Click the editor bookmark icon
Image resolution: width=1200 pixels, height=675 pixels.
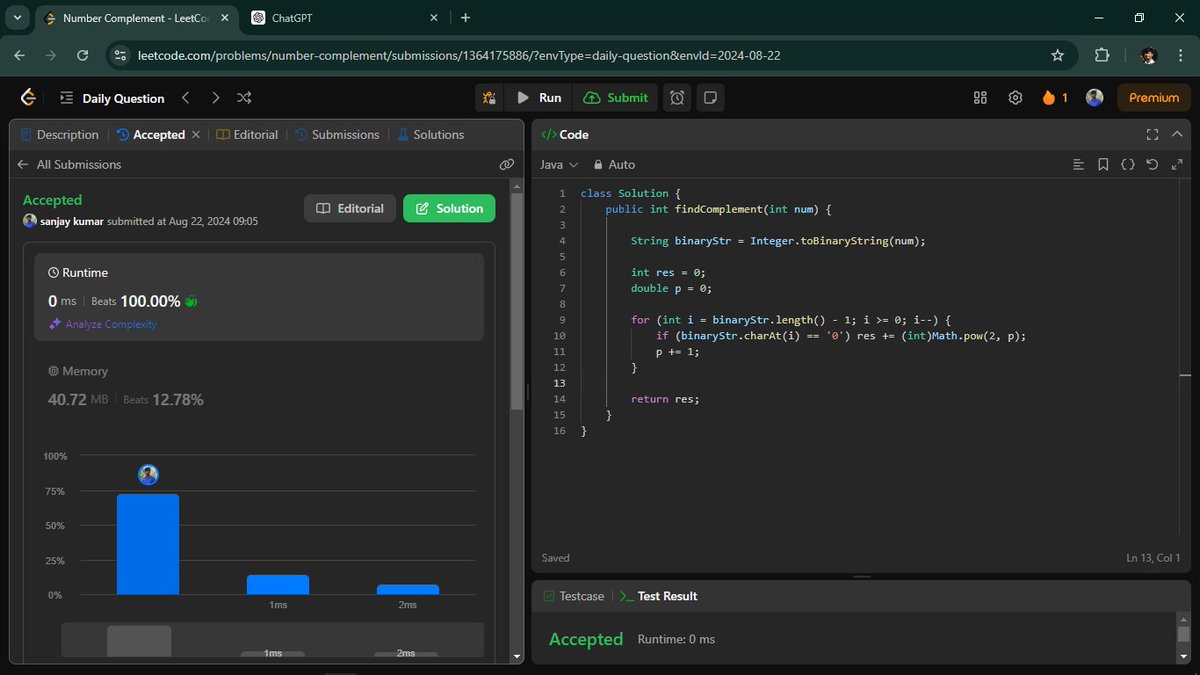(1103, 165)
